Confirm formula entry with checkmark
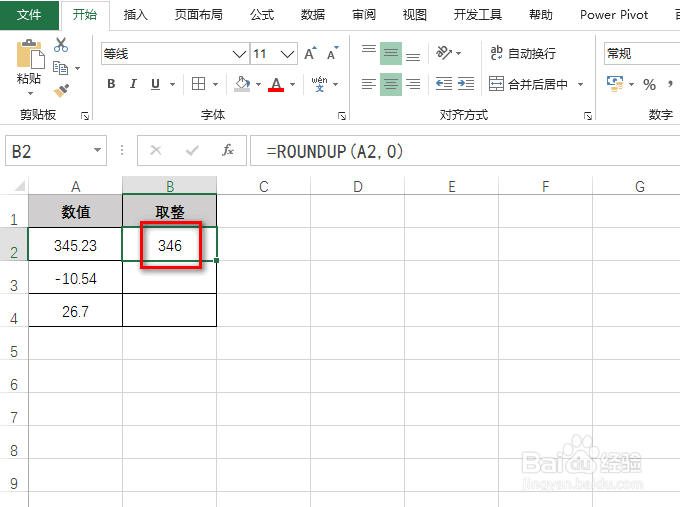Viewport: 680px width, 507px height. [192, 150]
